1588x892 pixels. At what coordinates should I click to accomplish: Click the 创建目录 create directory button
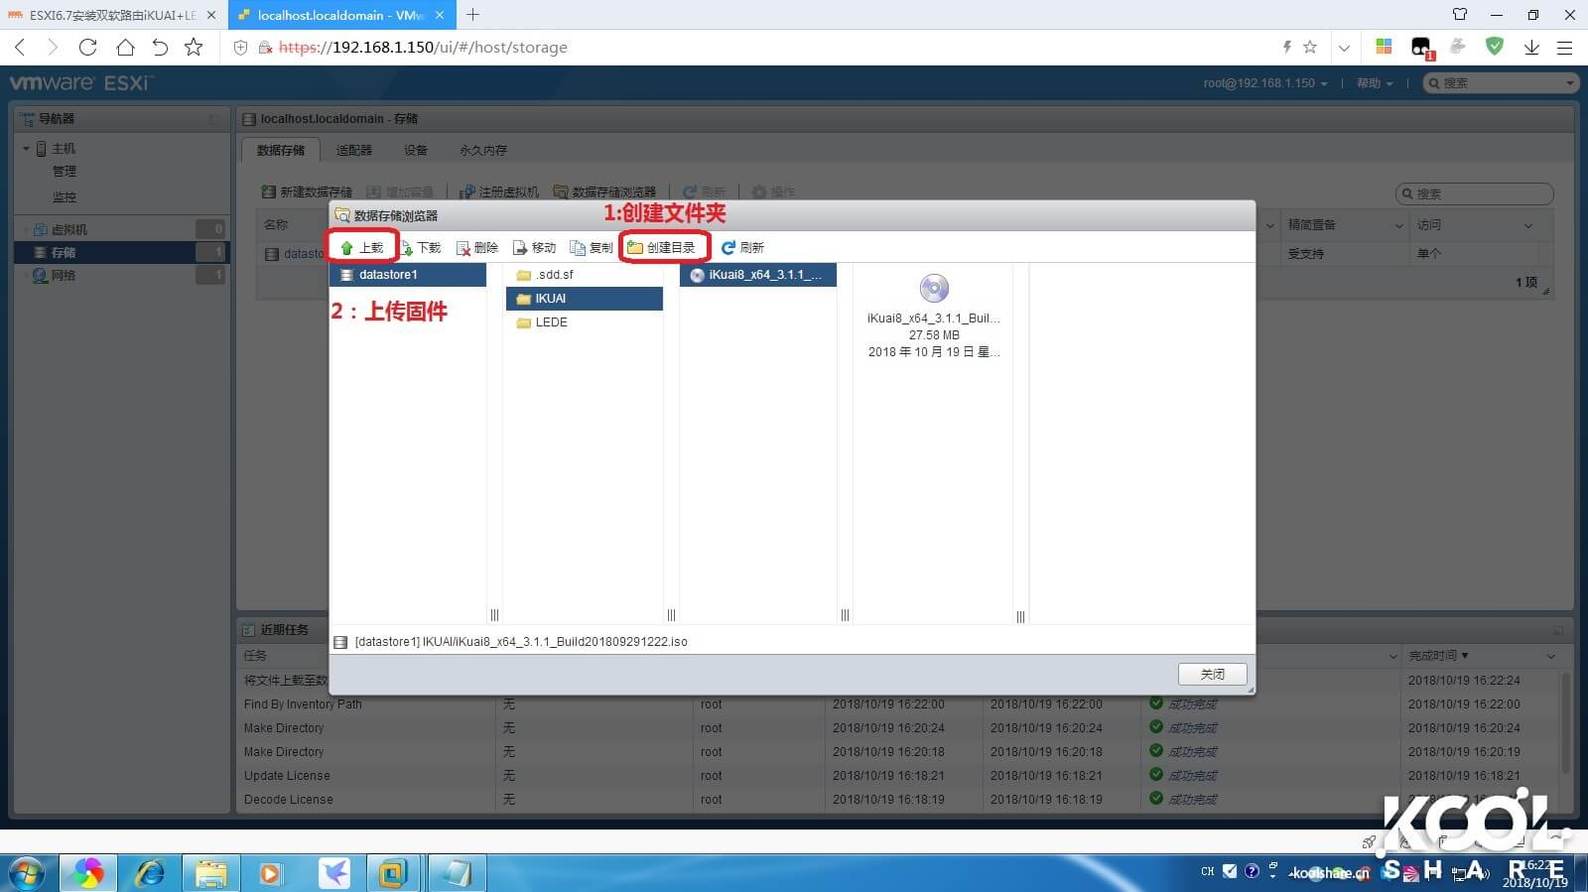tap(662, 247)
